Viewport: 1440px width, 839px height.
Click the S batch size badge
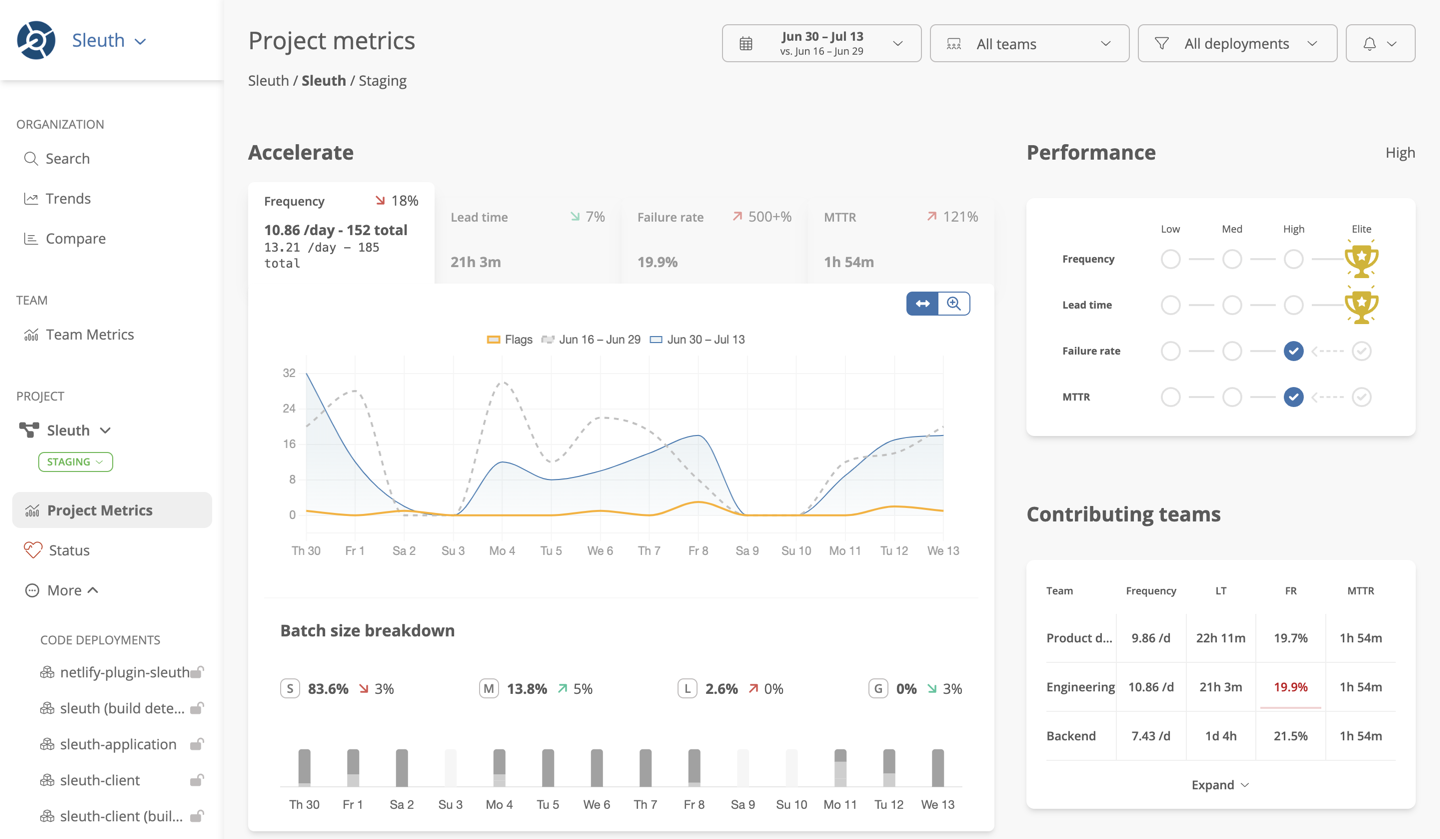click(290, 689)
